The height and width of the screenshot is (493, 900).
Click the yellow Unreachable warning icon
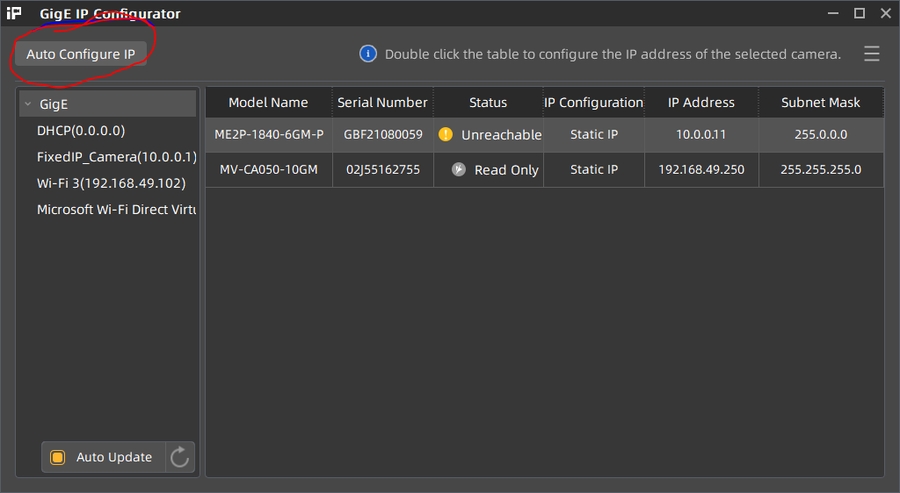(x=446, y=134)
